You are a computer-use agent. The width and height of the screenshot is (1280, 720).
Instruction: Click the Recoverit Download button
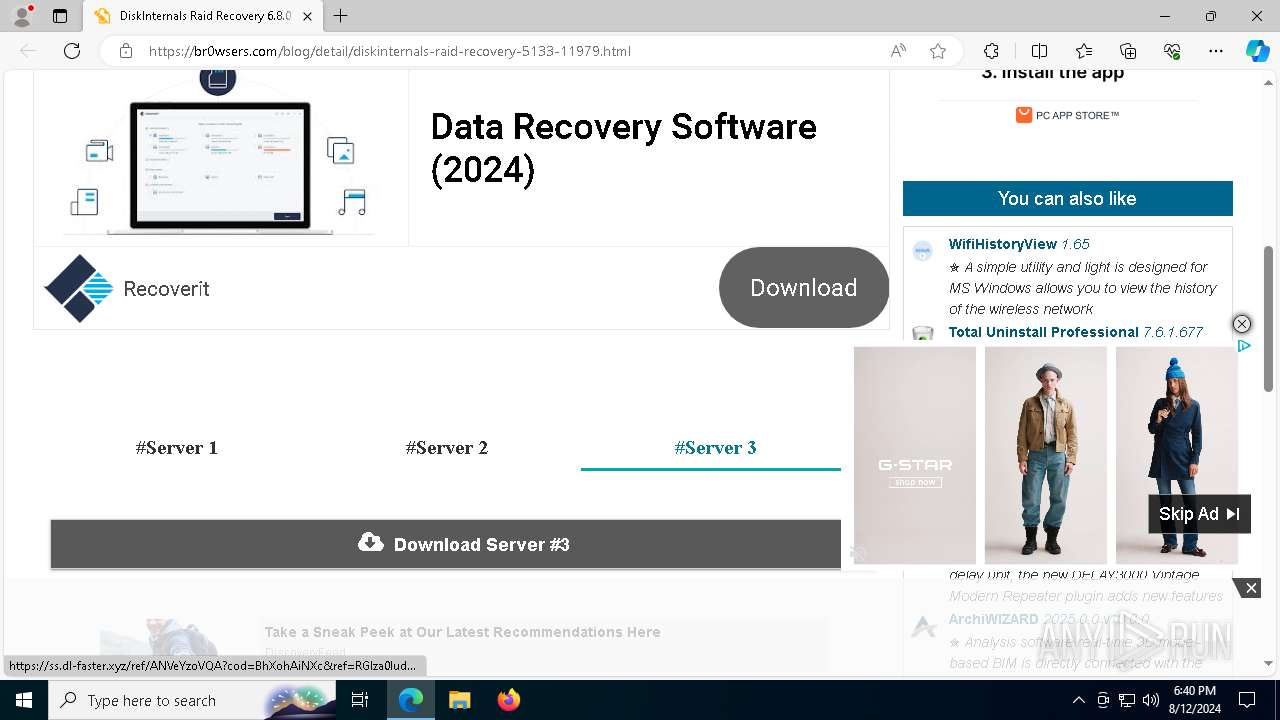point(804,288)
